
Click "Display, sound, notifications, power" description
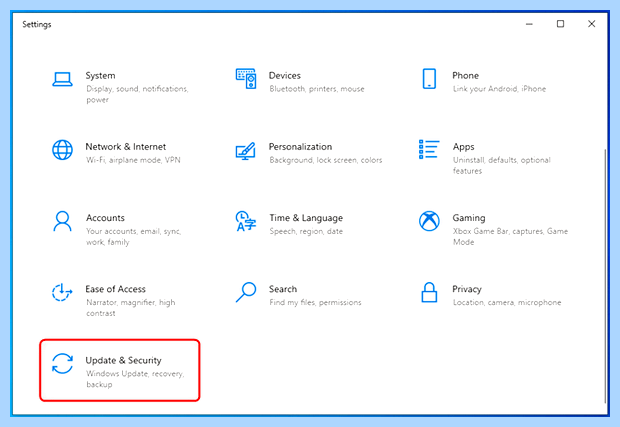tap(137, 94)
